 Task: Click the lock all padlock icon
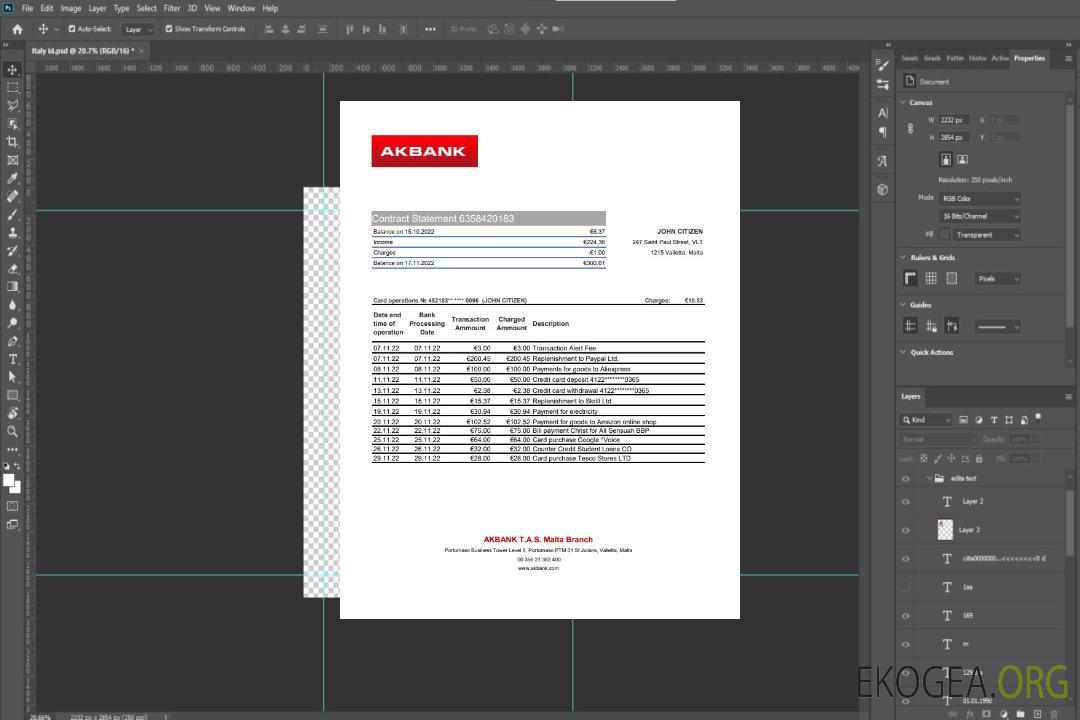[979, 458]
